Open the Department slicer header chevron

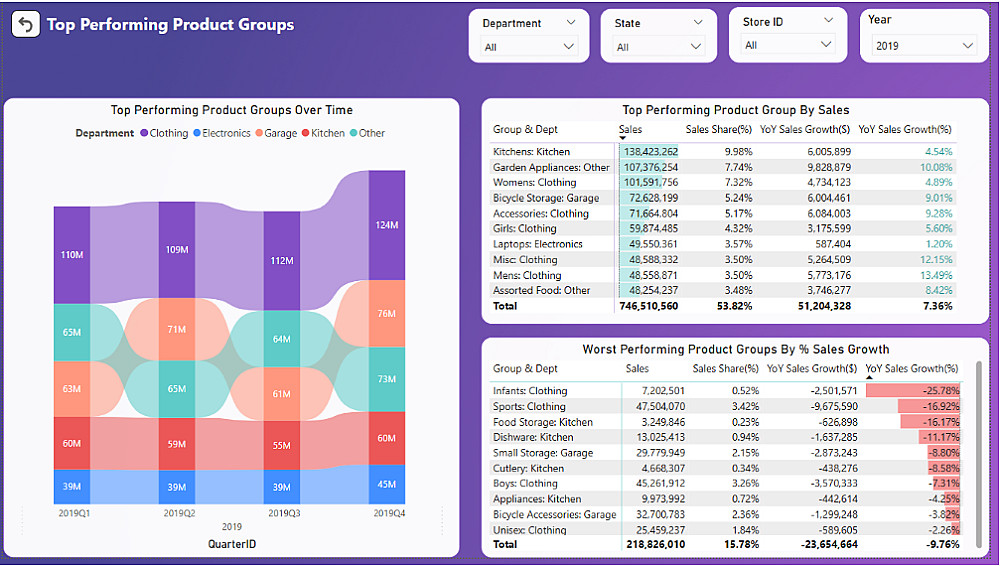point(570,22)
